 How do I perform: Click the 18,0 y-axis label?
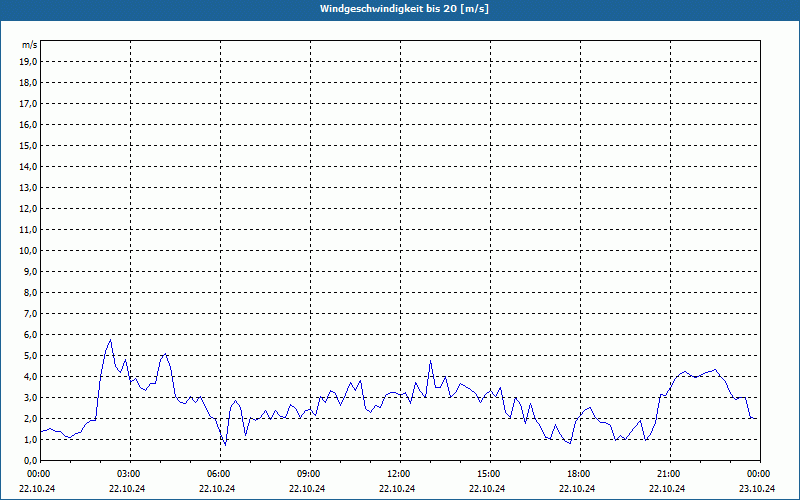(x=28, y=83)
